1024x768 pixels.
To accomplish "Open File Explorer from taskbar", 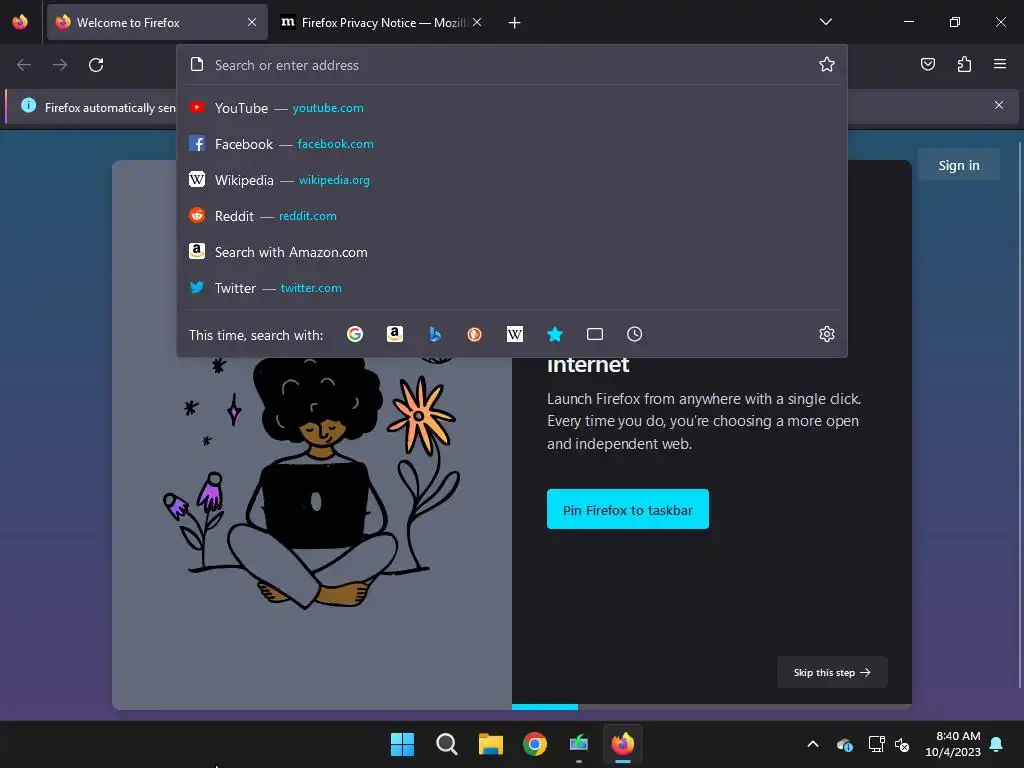I will coord(490,744).
